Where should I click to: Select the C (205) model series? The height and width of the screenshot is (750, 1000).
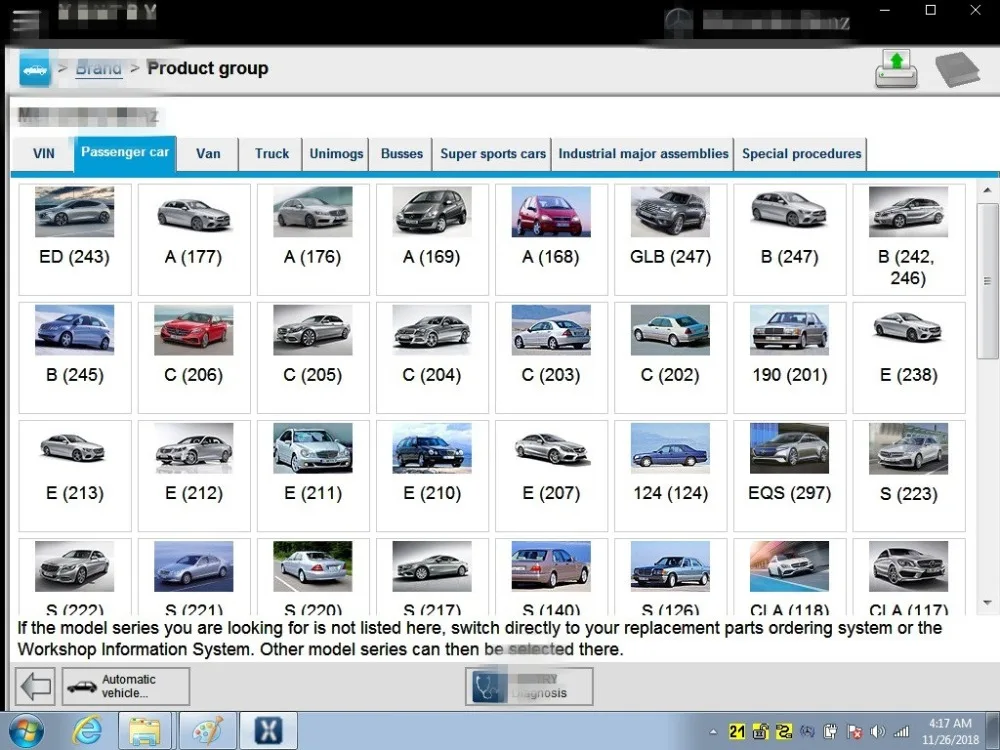(312, 357)
